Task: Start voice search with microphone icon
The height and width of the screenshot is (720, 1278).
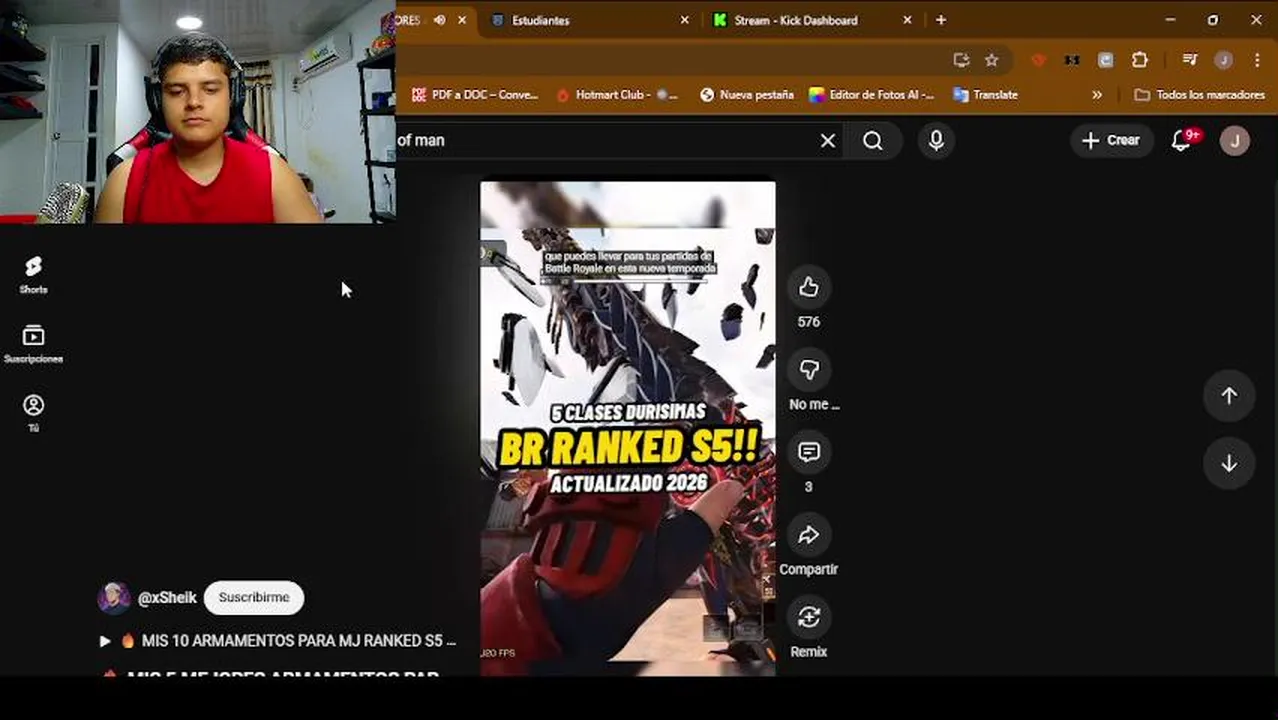Action: pos(936,141)
